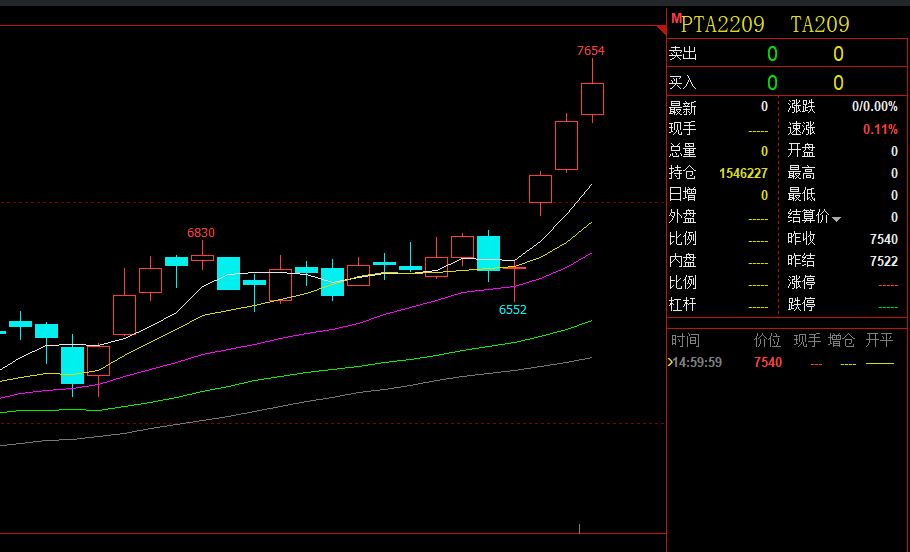Click the 持仓 value 1546227

click(743, 173)
